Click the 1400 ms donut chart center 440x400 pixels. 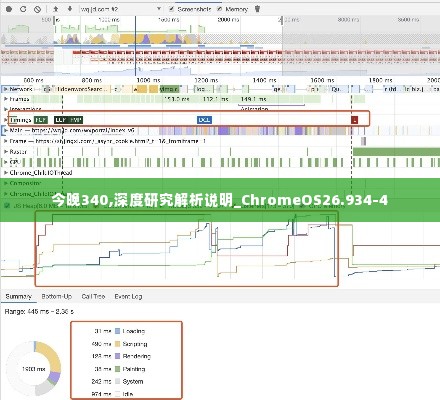[x=34, y=369]
